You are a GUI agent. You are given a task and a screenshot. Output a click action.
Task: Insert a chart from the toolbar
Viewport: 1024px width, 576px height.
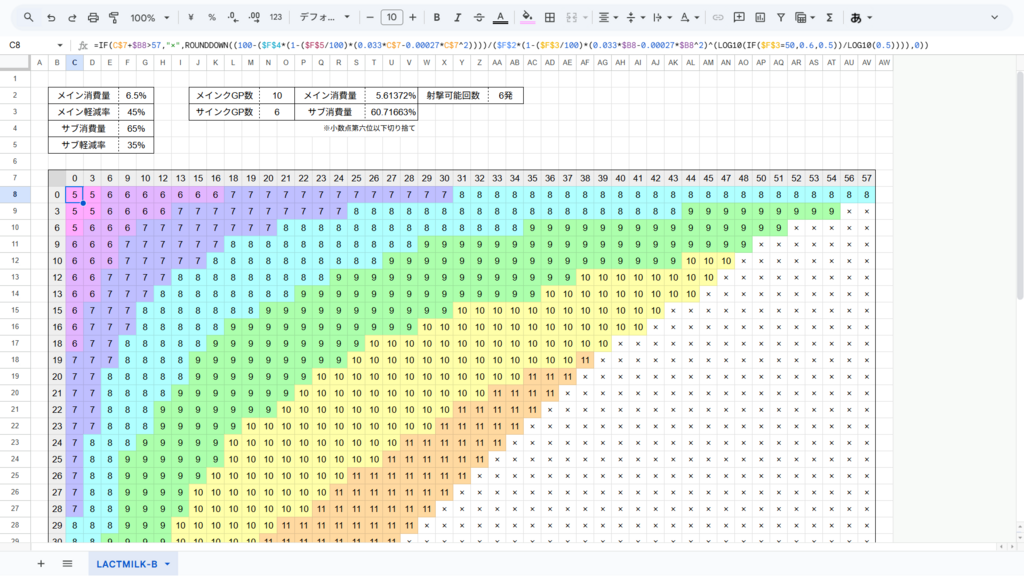coord(760,18)
